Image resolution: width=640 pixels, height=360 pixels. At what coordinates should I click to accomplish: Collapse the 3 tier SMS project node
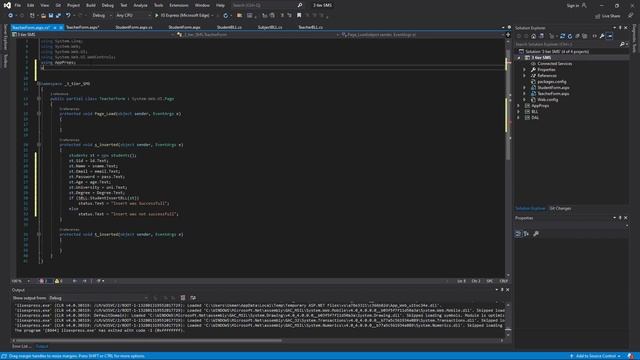(519, 58)
